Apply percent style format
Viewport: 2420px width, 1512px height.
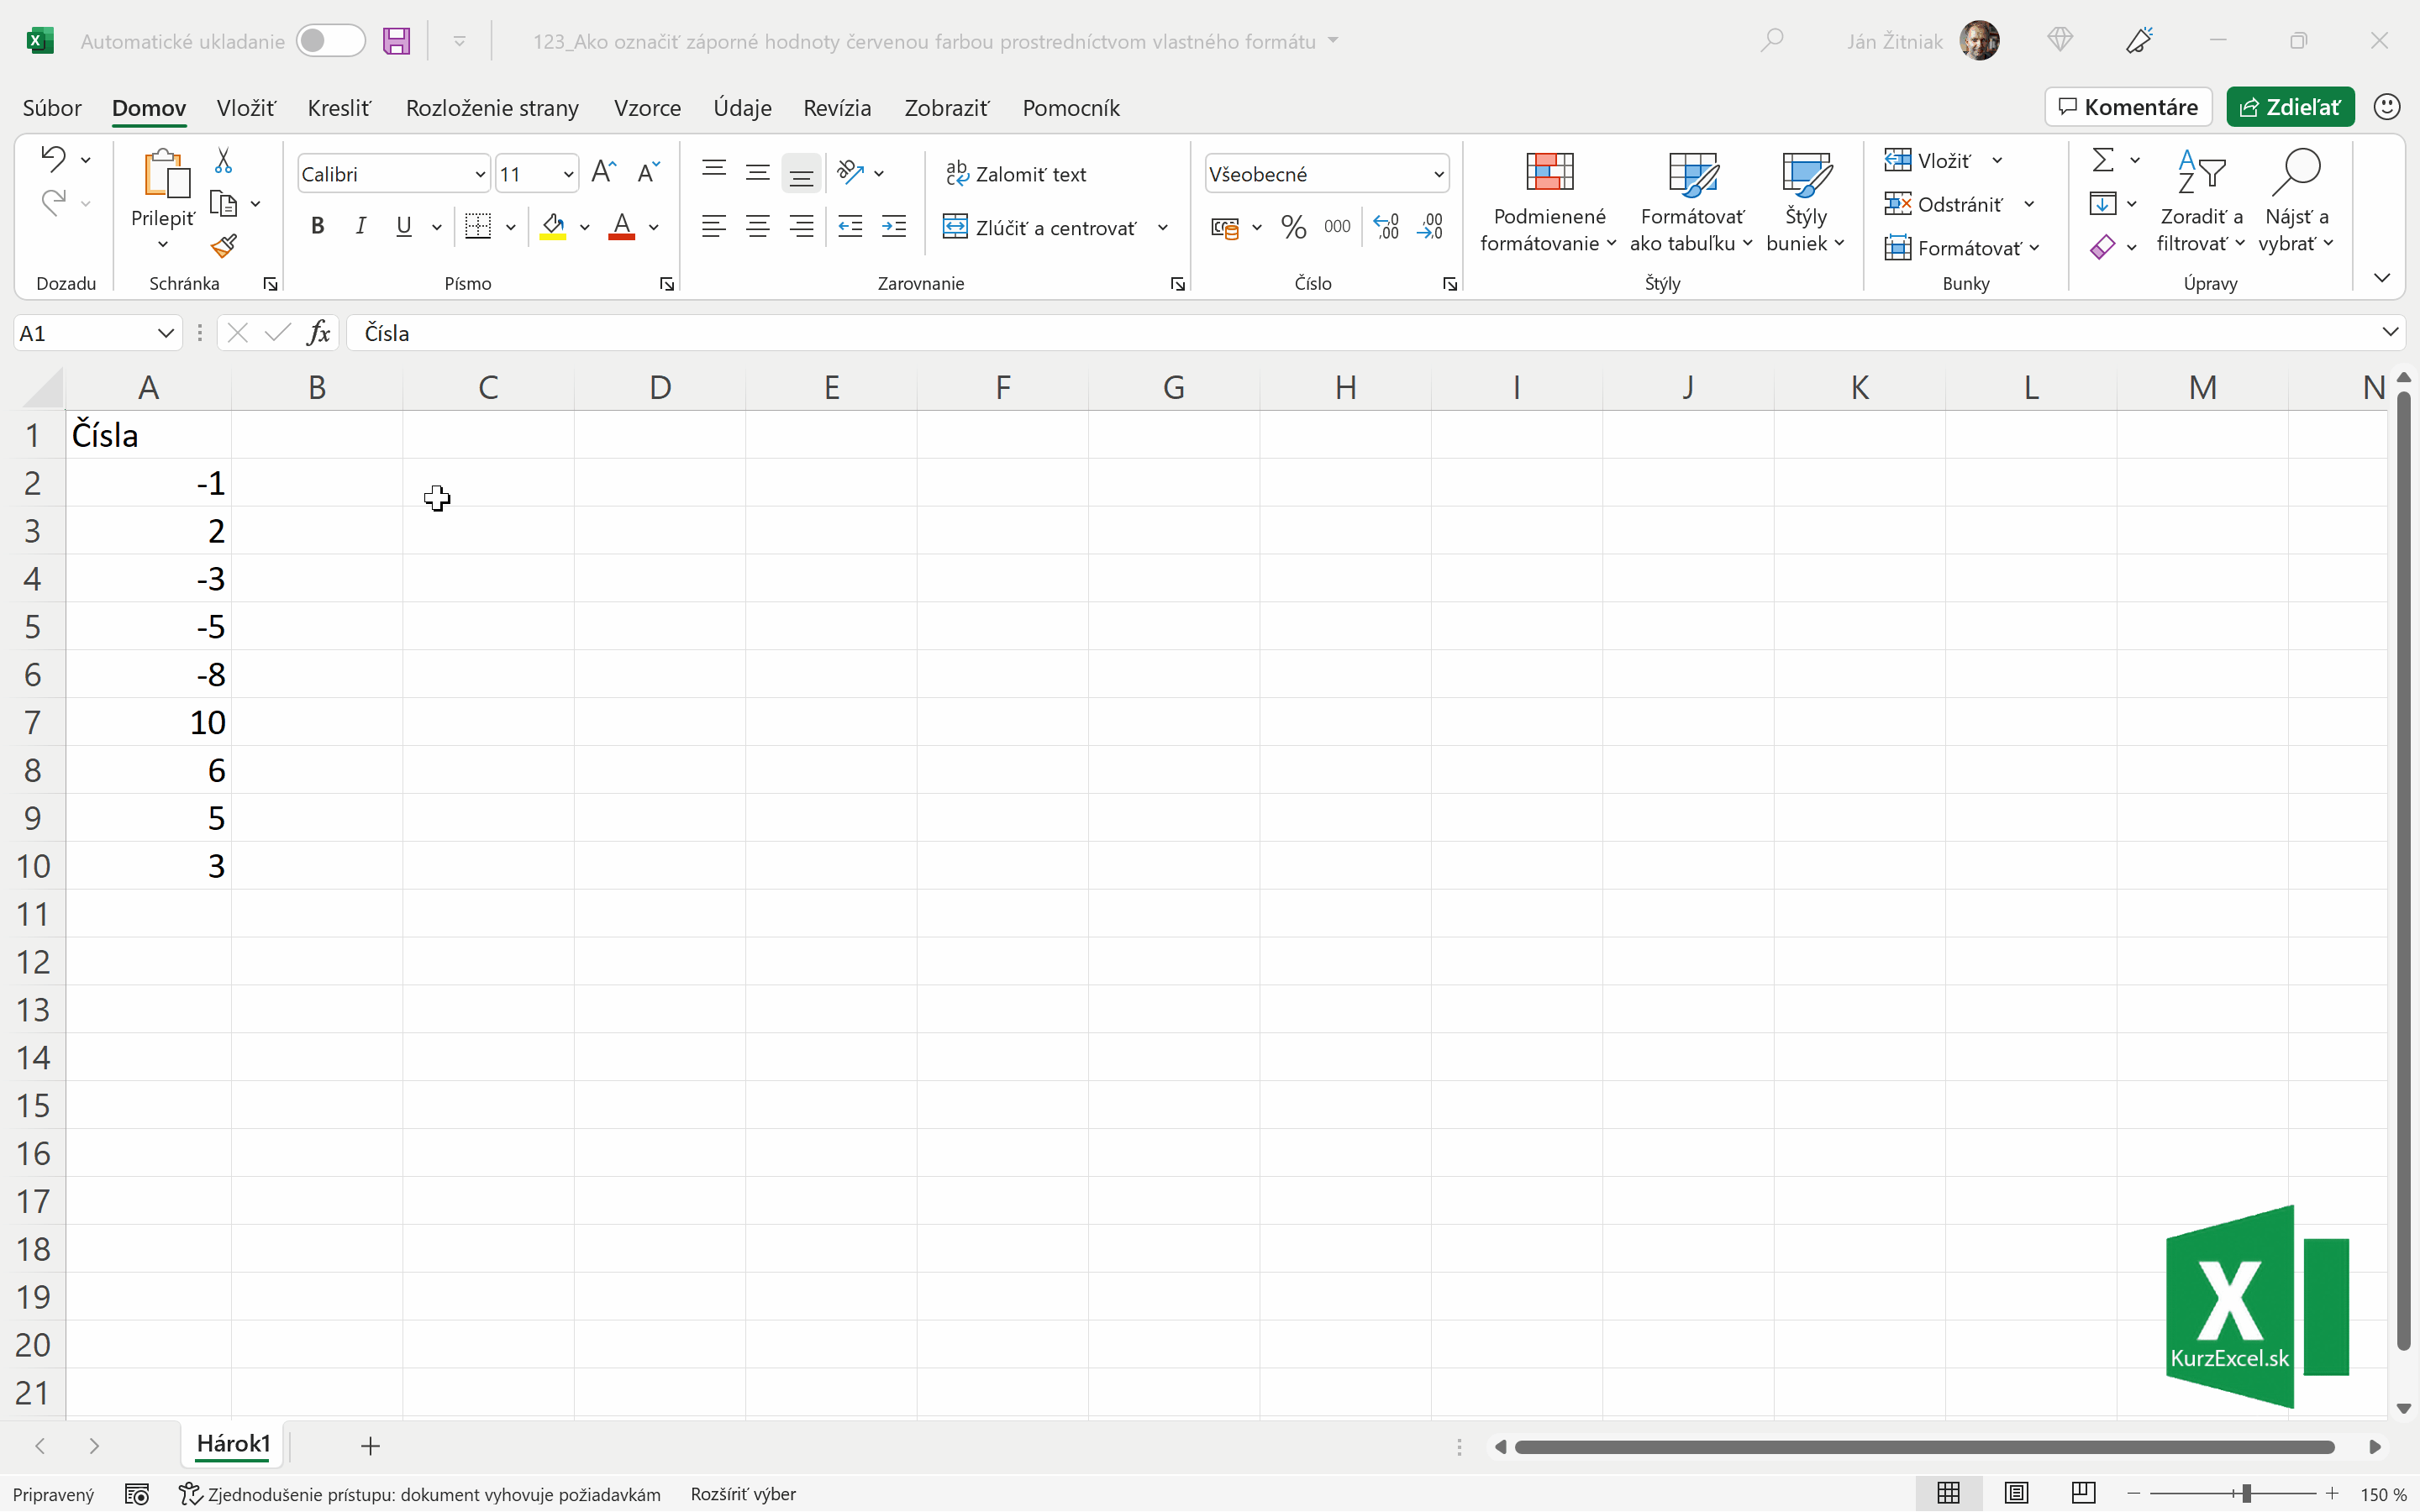coord(1293,227)
